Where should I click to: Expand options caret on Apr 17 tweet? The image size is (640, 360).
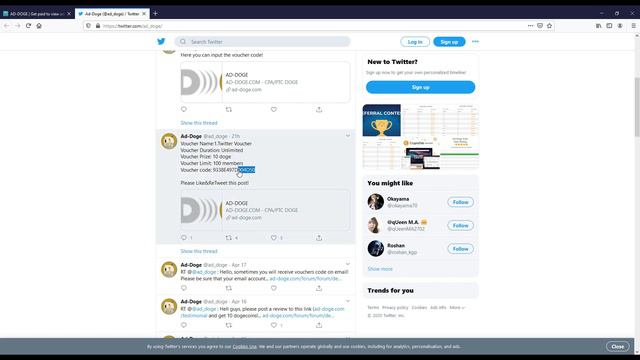[348, 264]
